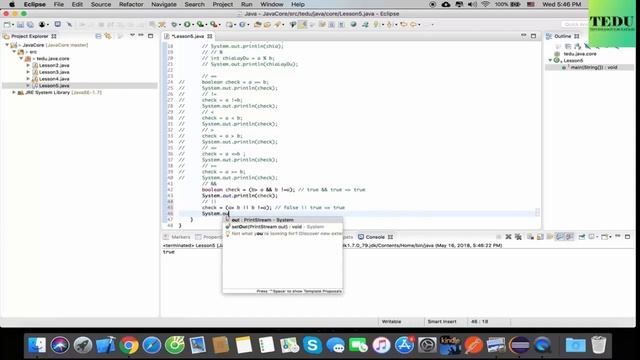Click the Debug bug icon in the toolbar
The image size is (640, 360).
coord(174,24)
